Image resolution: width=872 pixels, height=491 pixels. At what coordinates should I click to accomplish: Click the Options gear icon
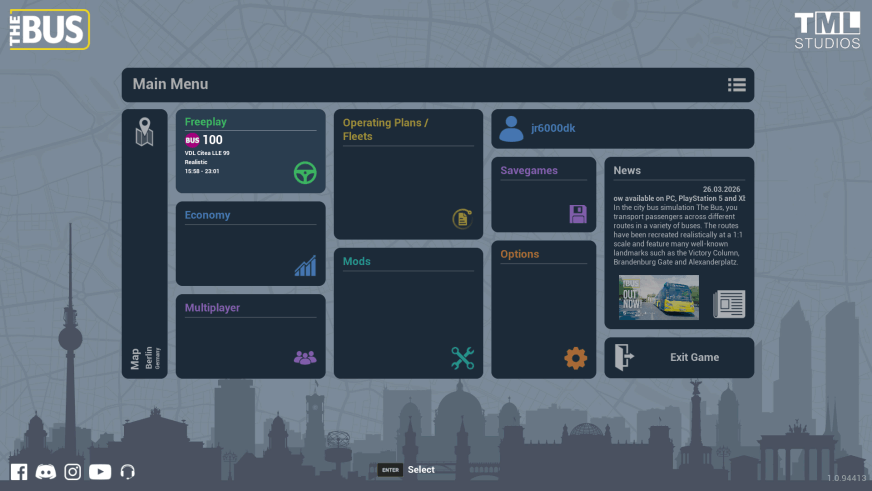[x=576, y=358]
